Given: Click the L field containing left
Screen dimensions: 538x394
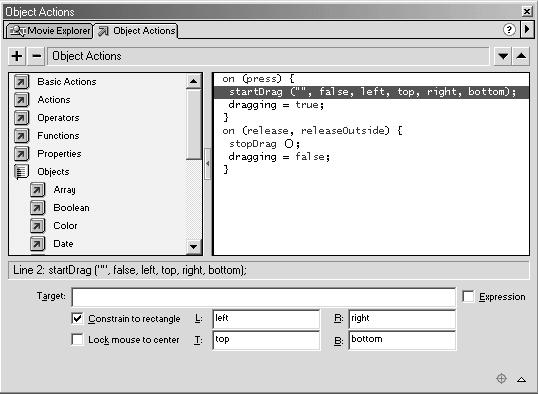Looking at the screenshot, I should pyautogui.click(x=266, y=319).
